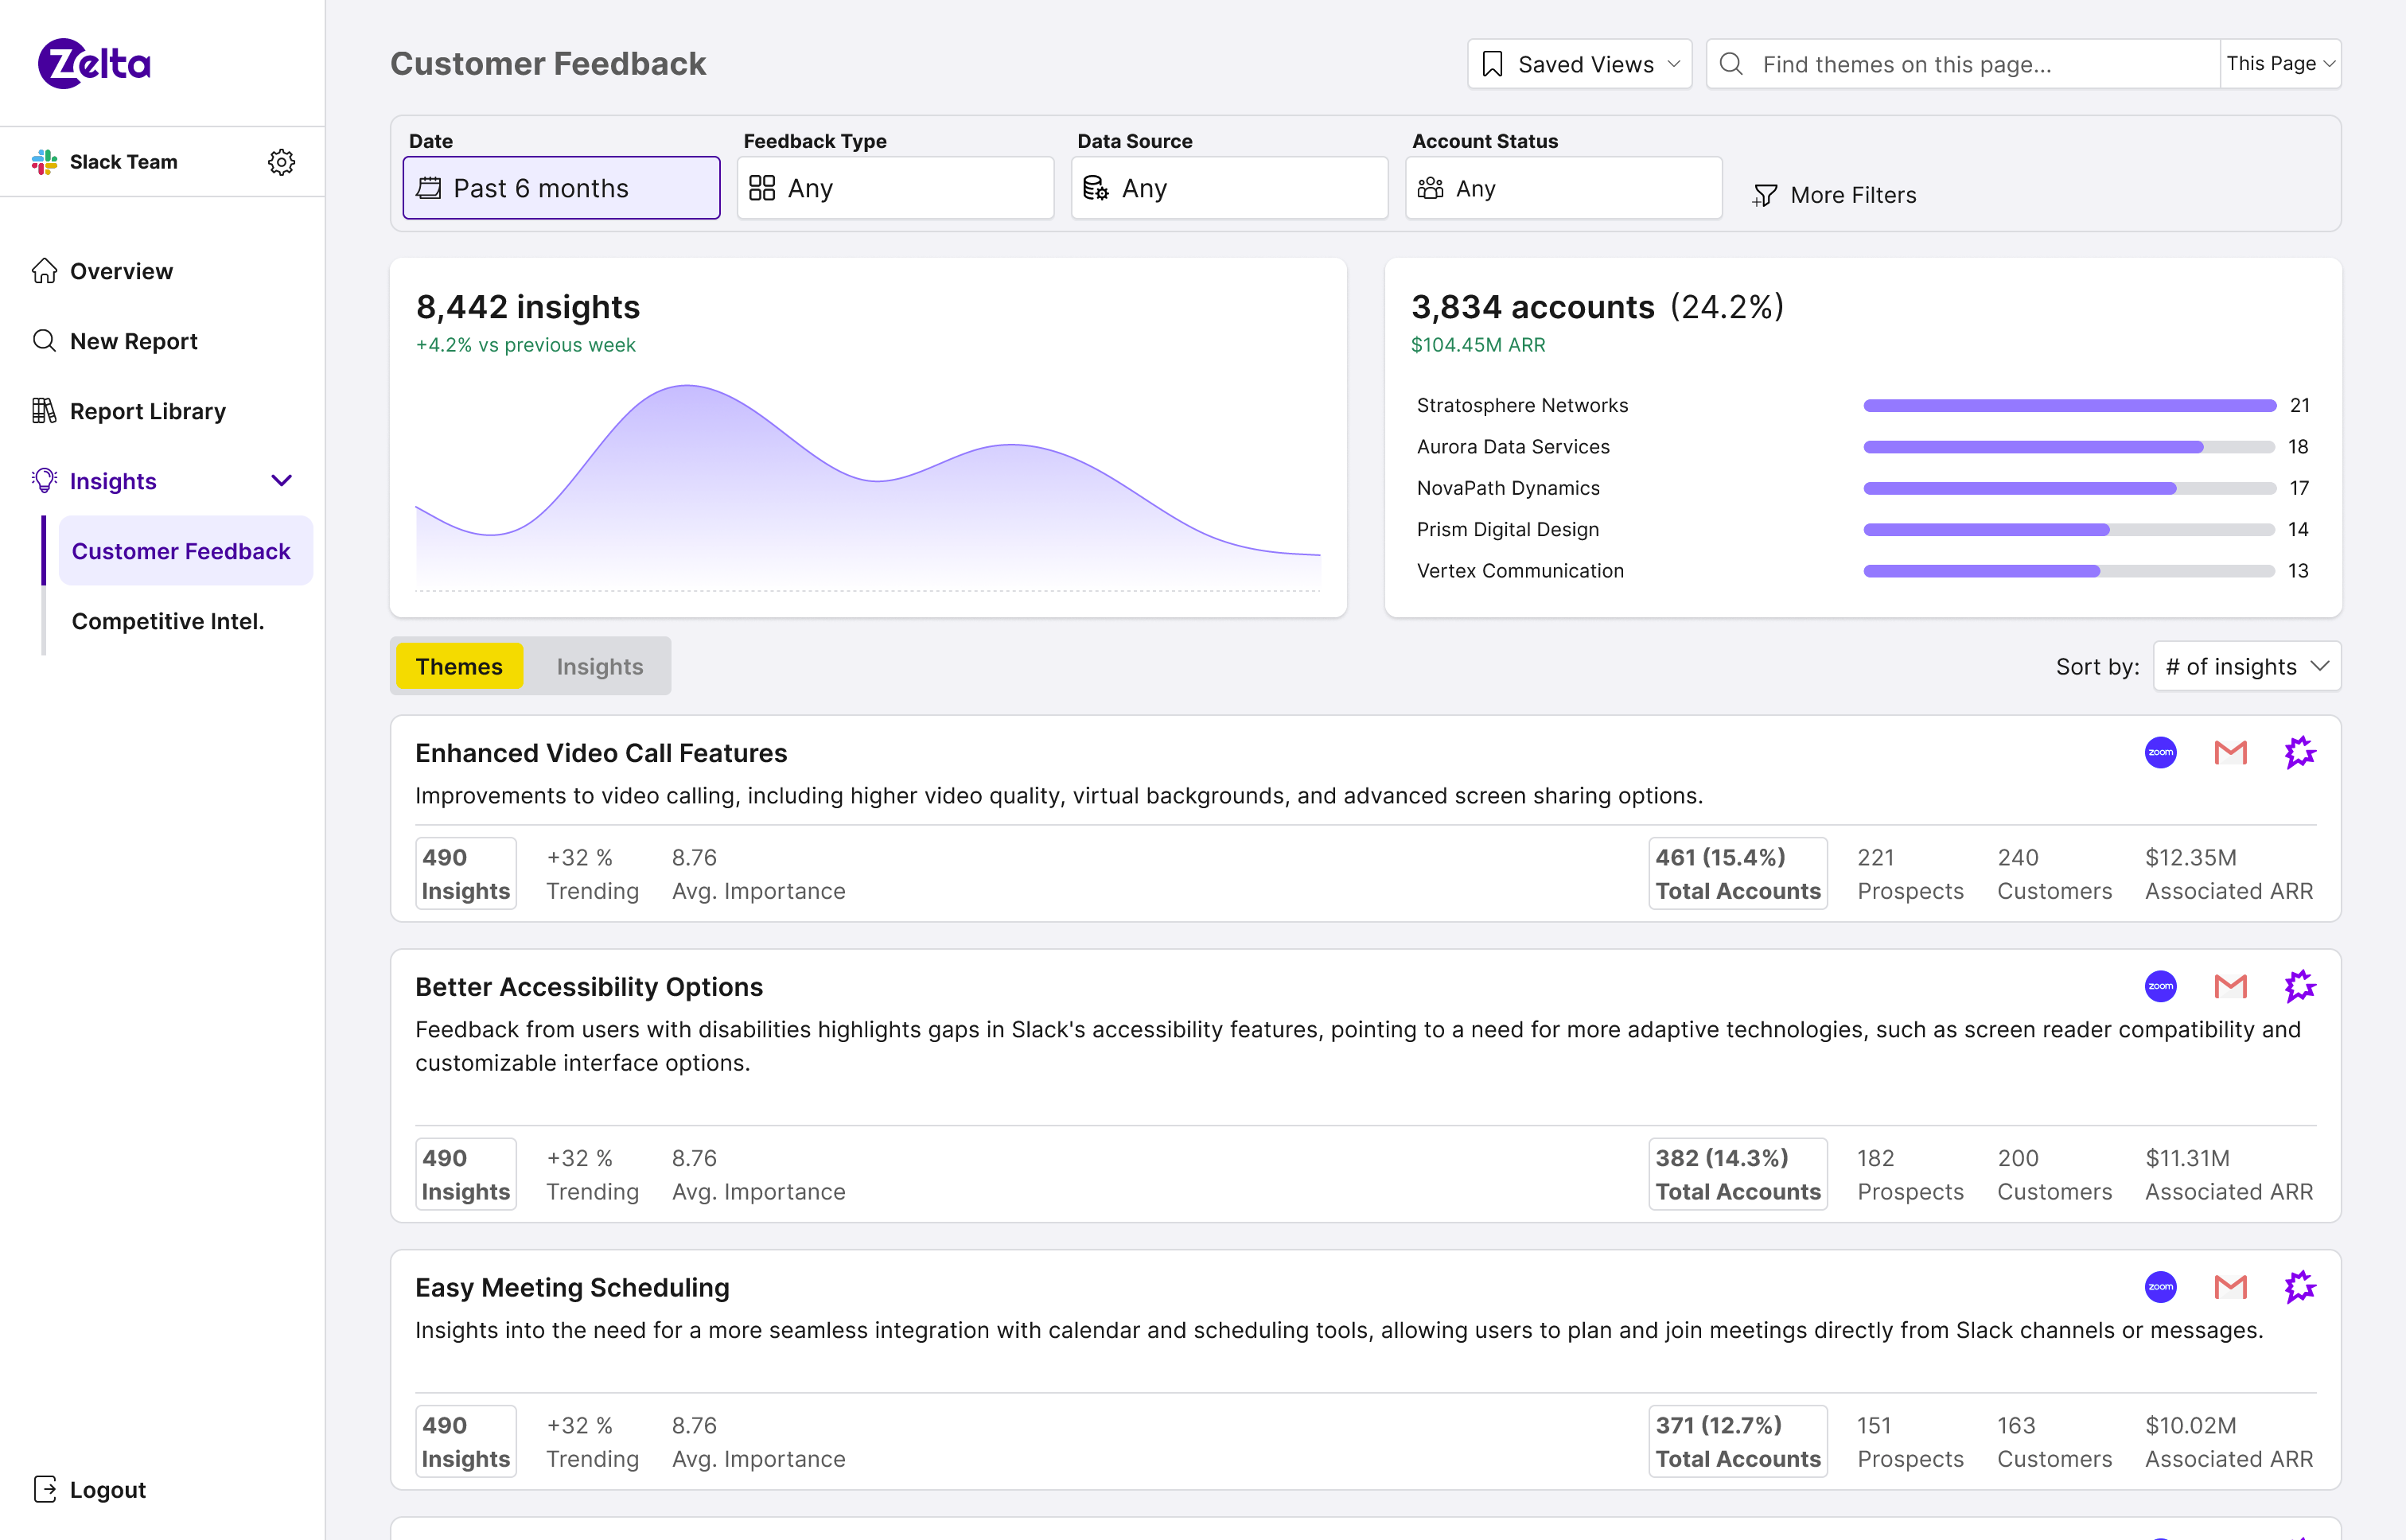
Task: Click the Aurora Data Services progress bar
Action: pyautogui.click(x=2069, y=447)
